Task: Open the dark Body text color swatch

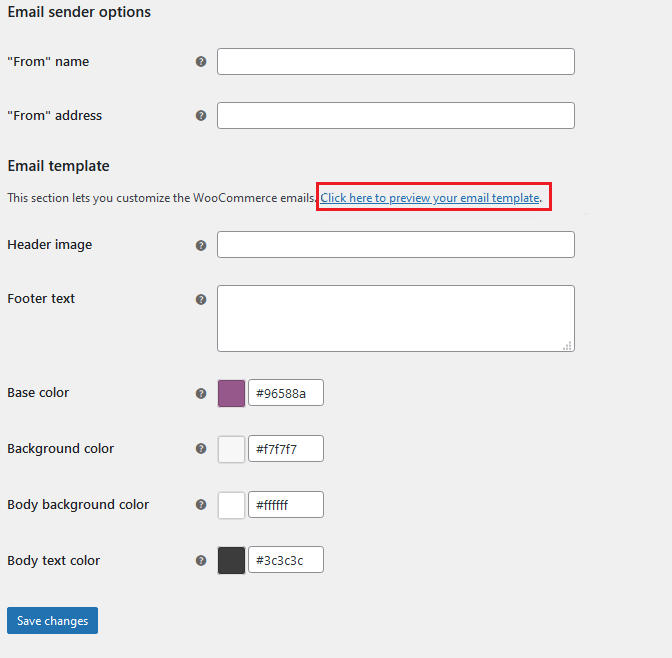Action: (231, 560)
